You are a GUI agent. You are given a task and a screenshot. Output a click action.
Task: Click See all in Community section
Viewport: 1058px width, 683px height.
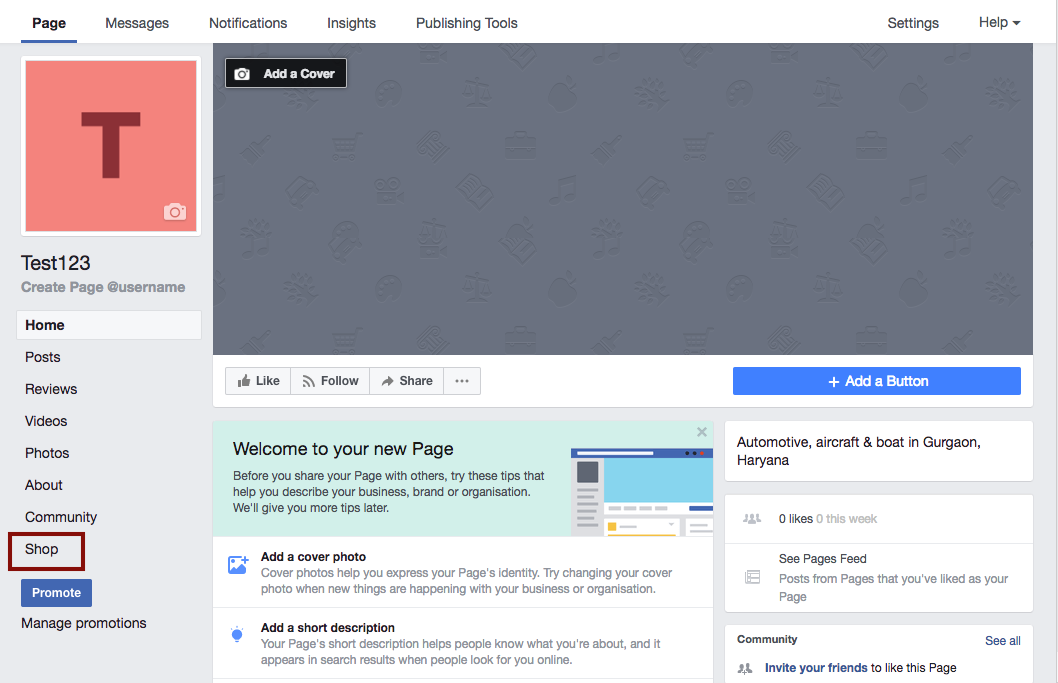point(1003,640)
